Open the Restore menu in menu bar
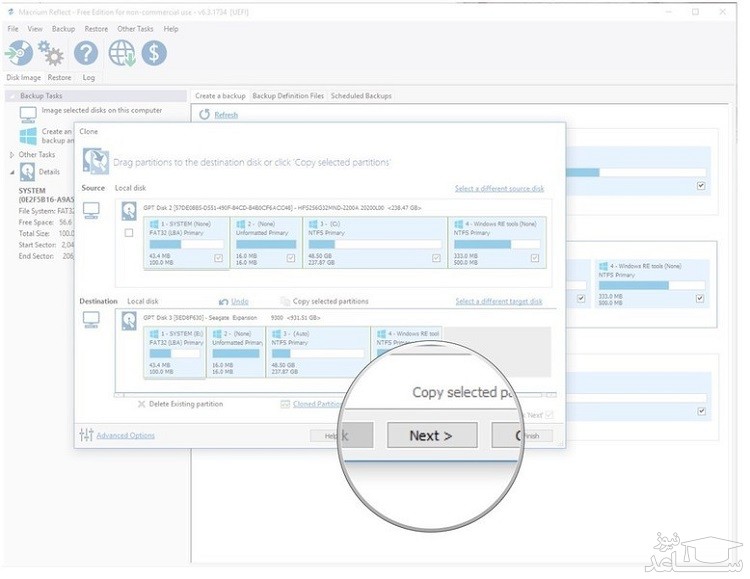Screen dimensions: 750x579 96,29
